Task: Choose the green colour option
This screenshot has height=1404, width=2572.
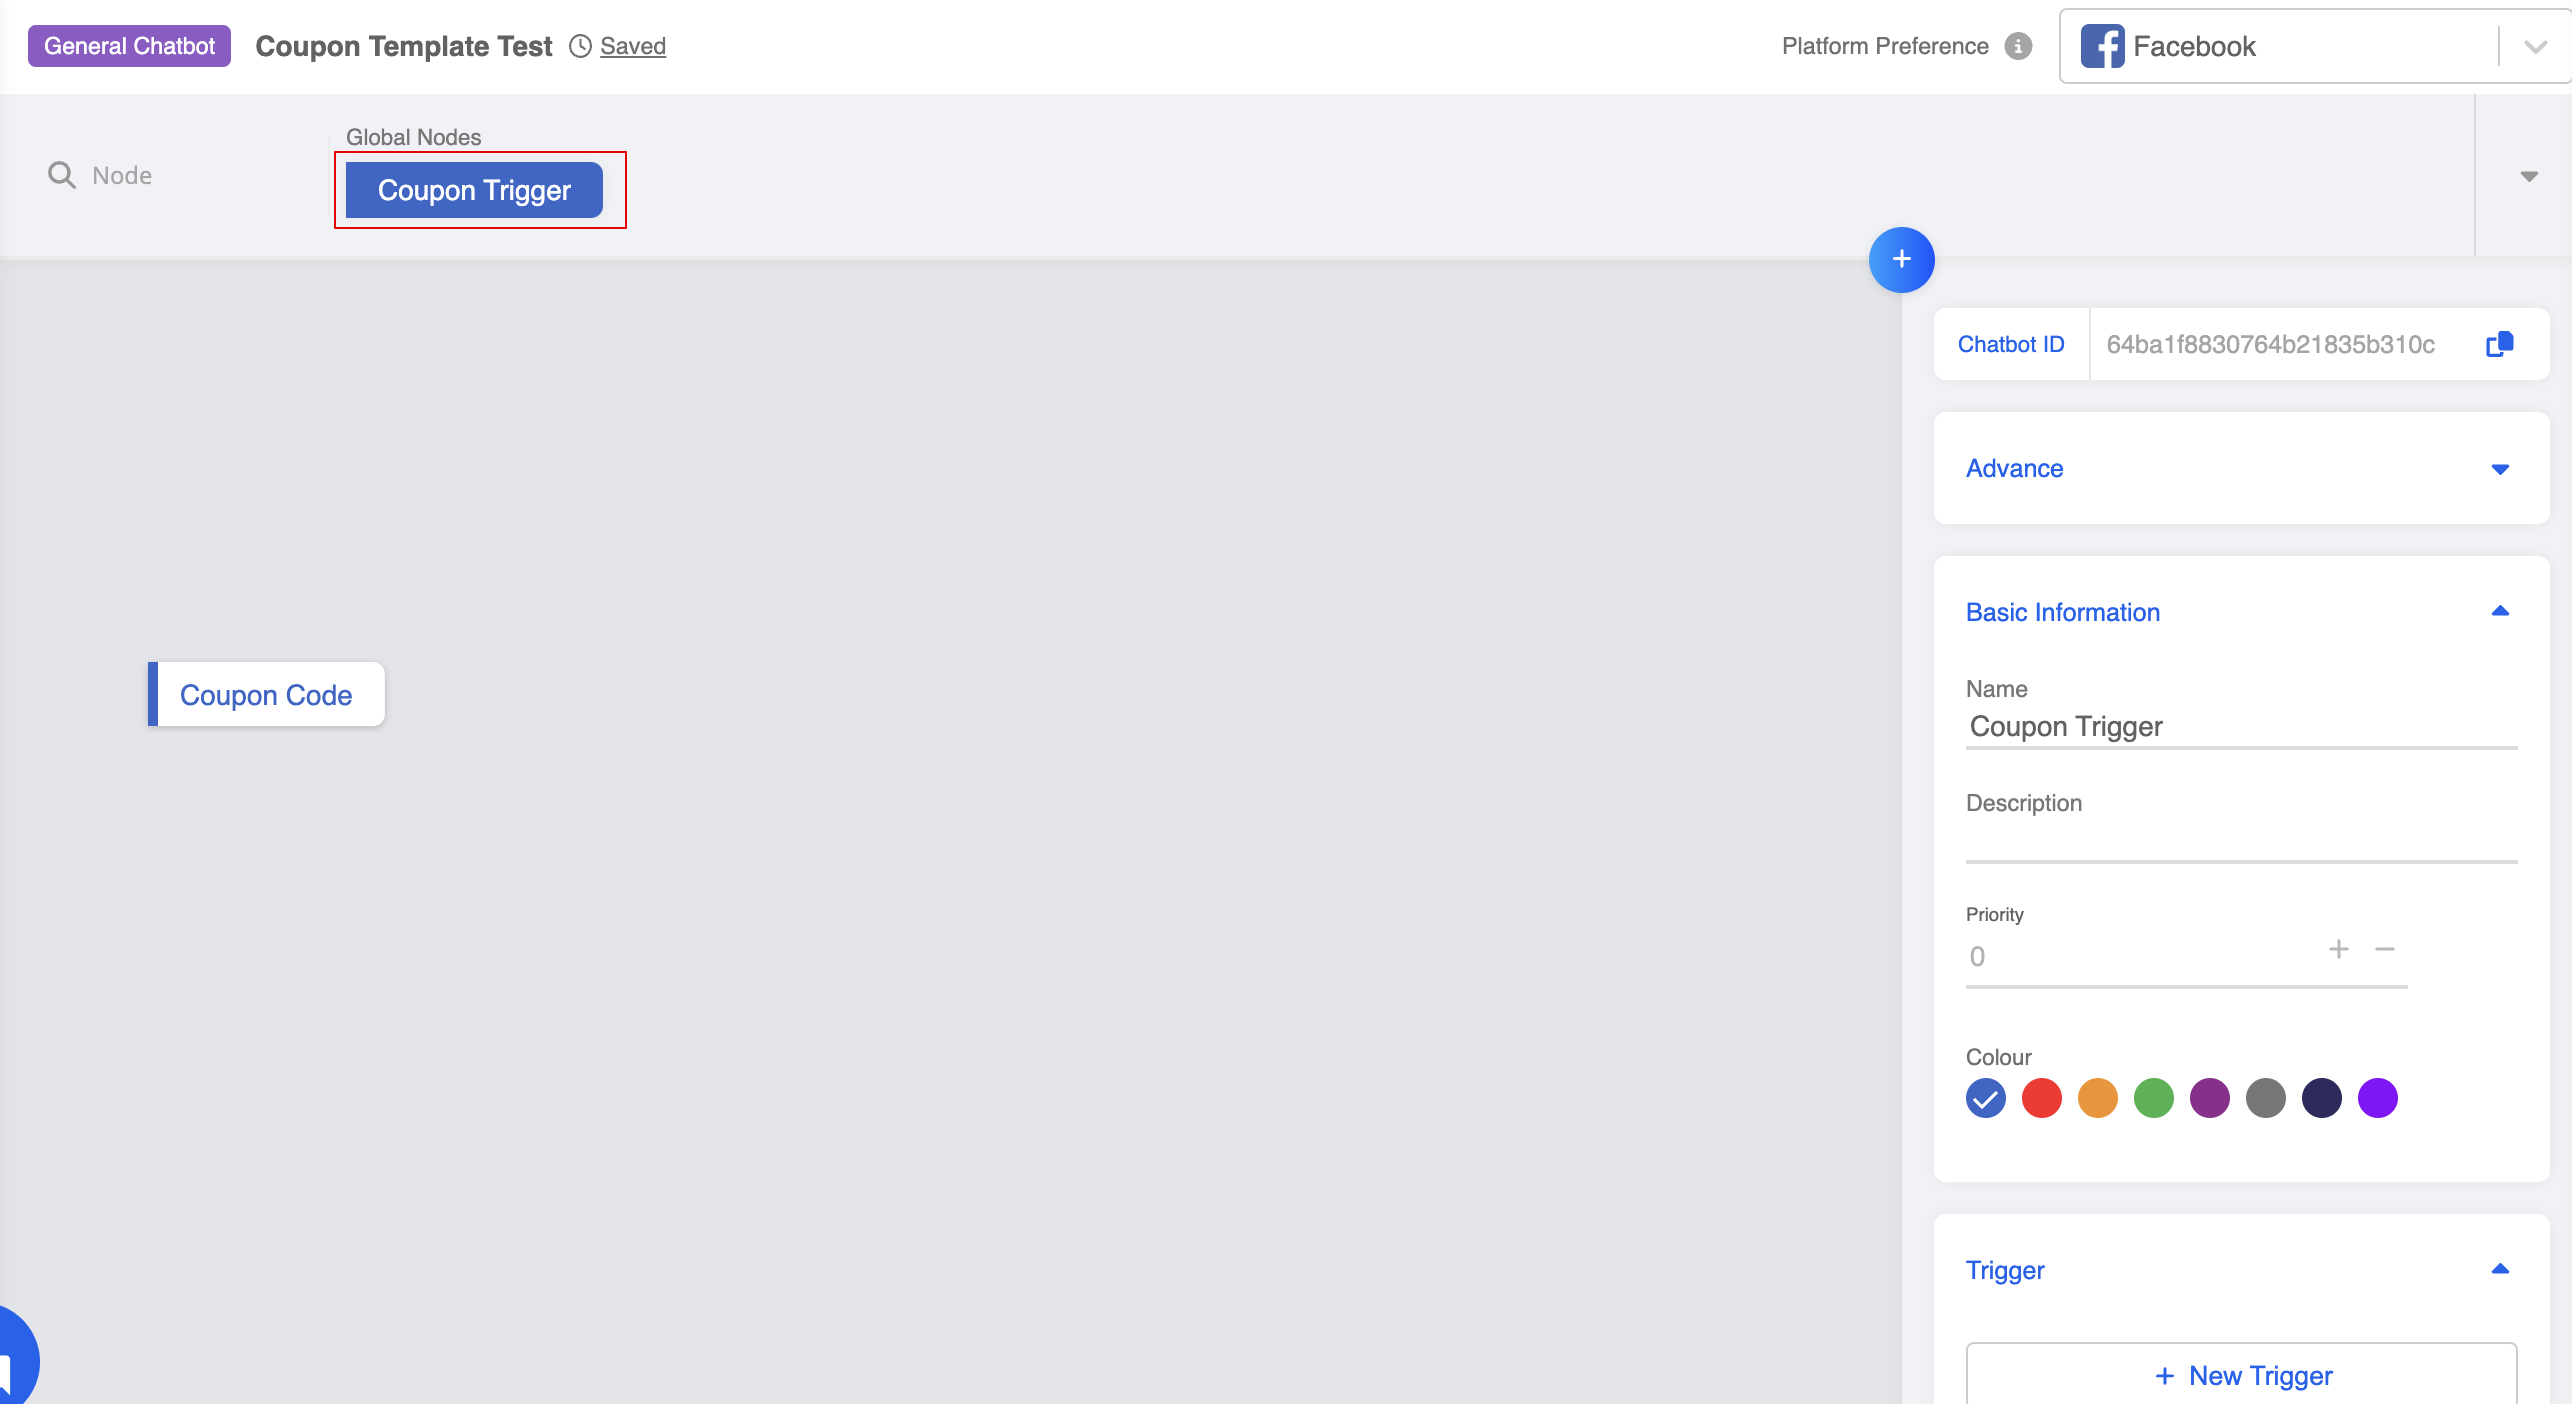Action: point(2153,1098)
